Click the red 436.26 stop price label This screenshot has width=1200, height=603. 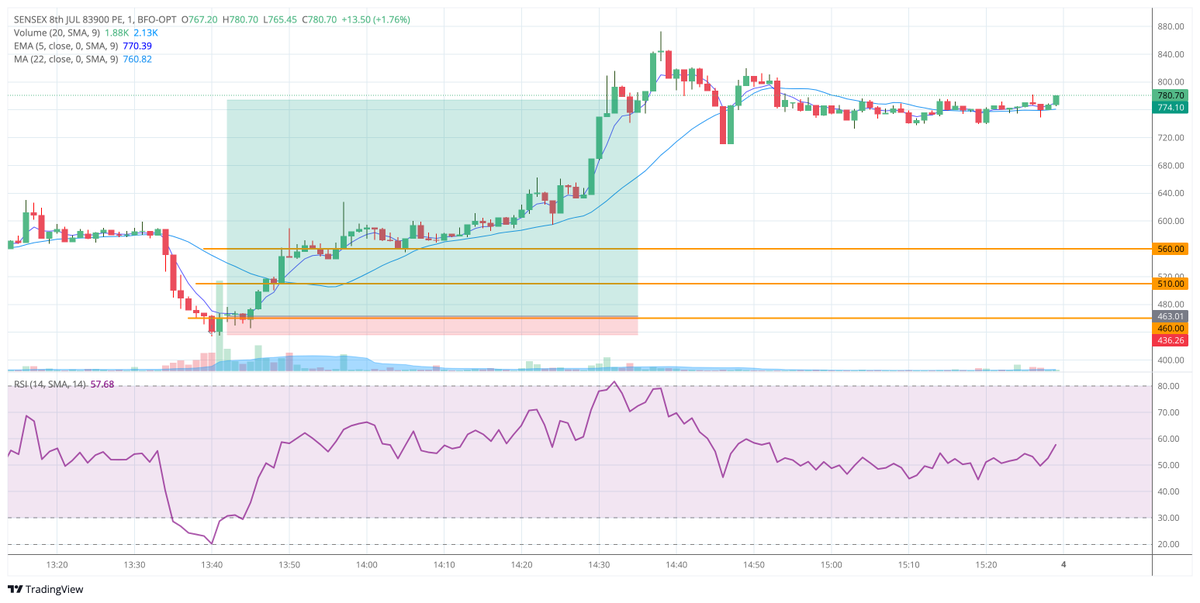[x=1170, y=340]
